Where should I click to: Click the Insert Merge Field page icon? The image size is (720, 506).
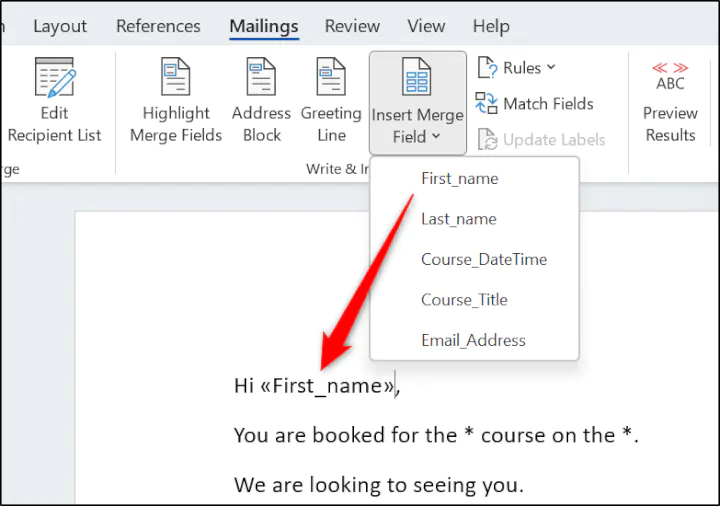tap(416, 76)
